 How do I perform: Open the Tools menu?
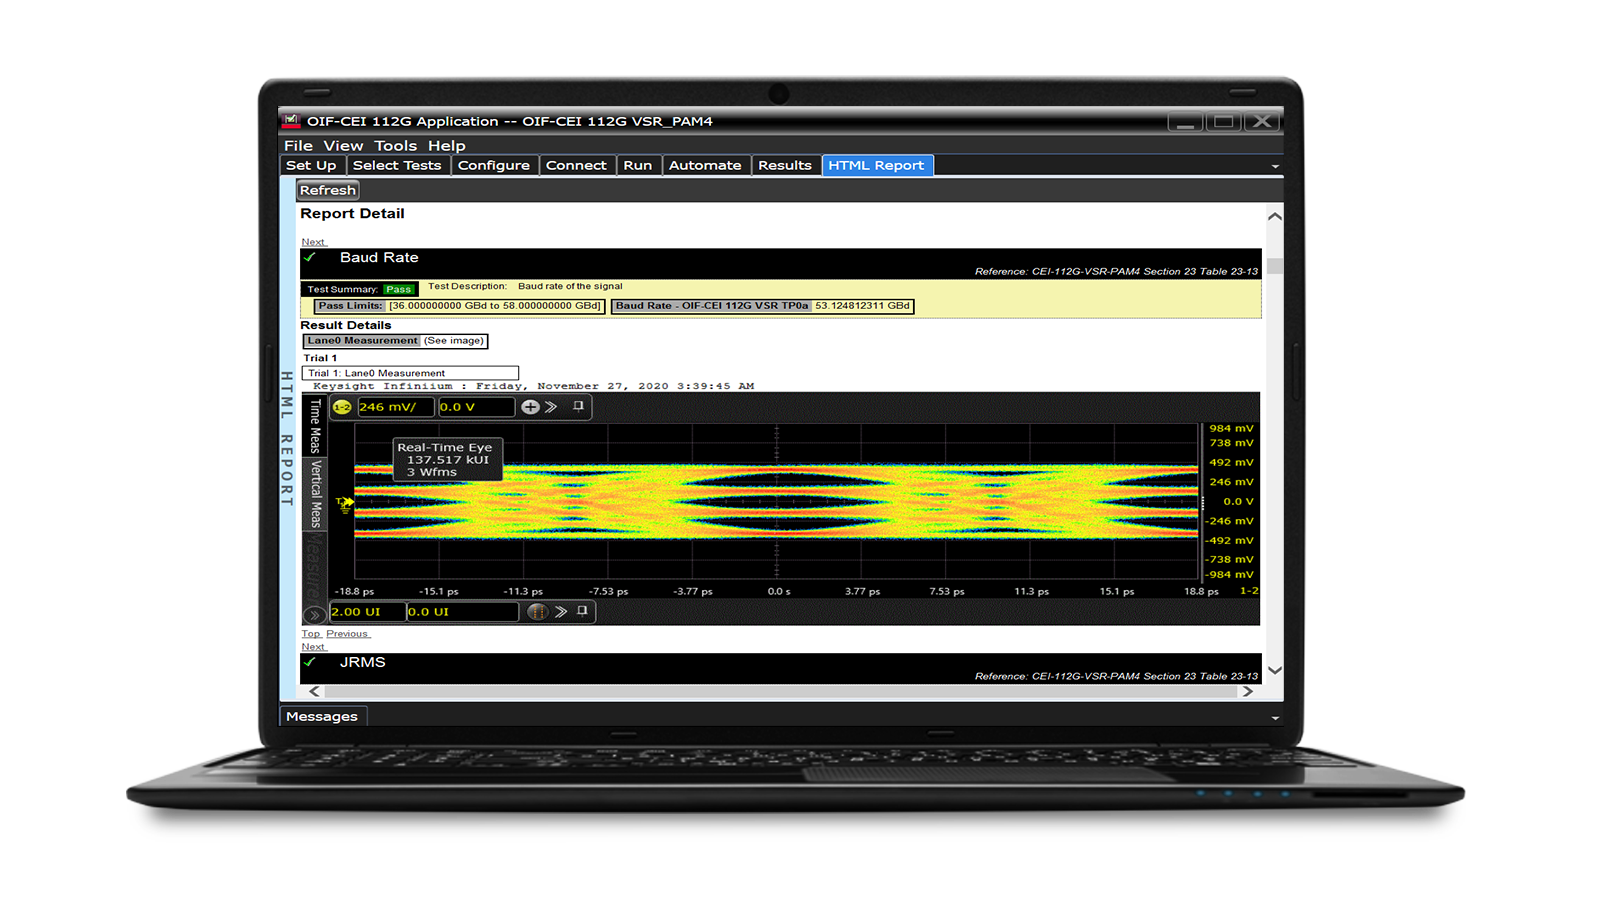click(x=396, y=145)
